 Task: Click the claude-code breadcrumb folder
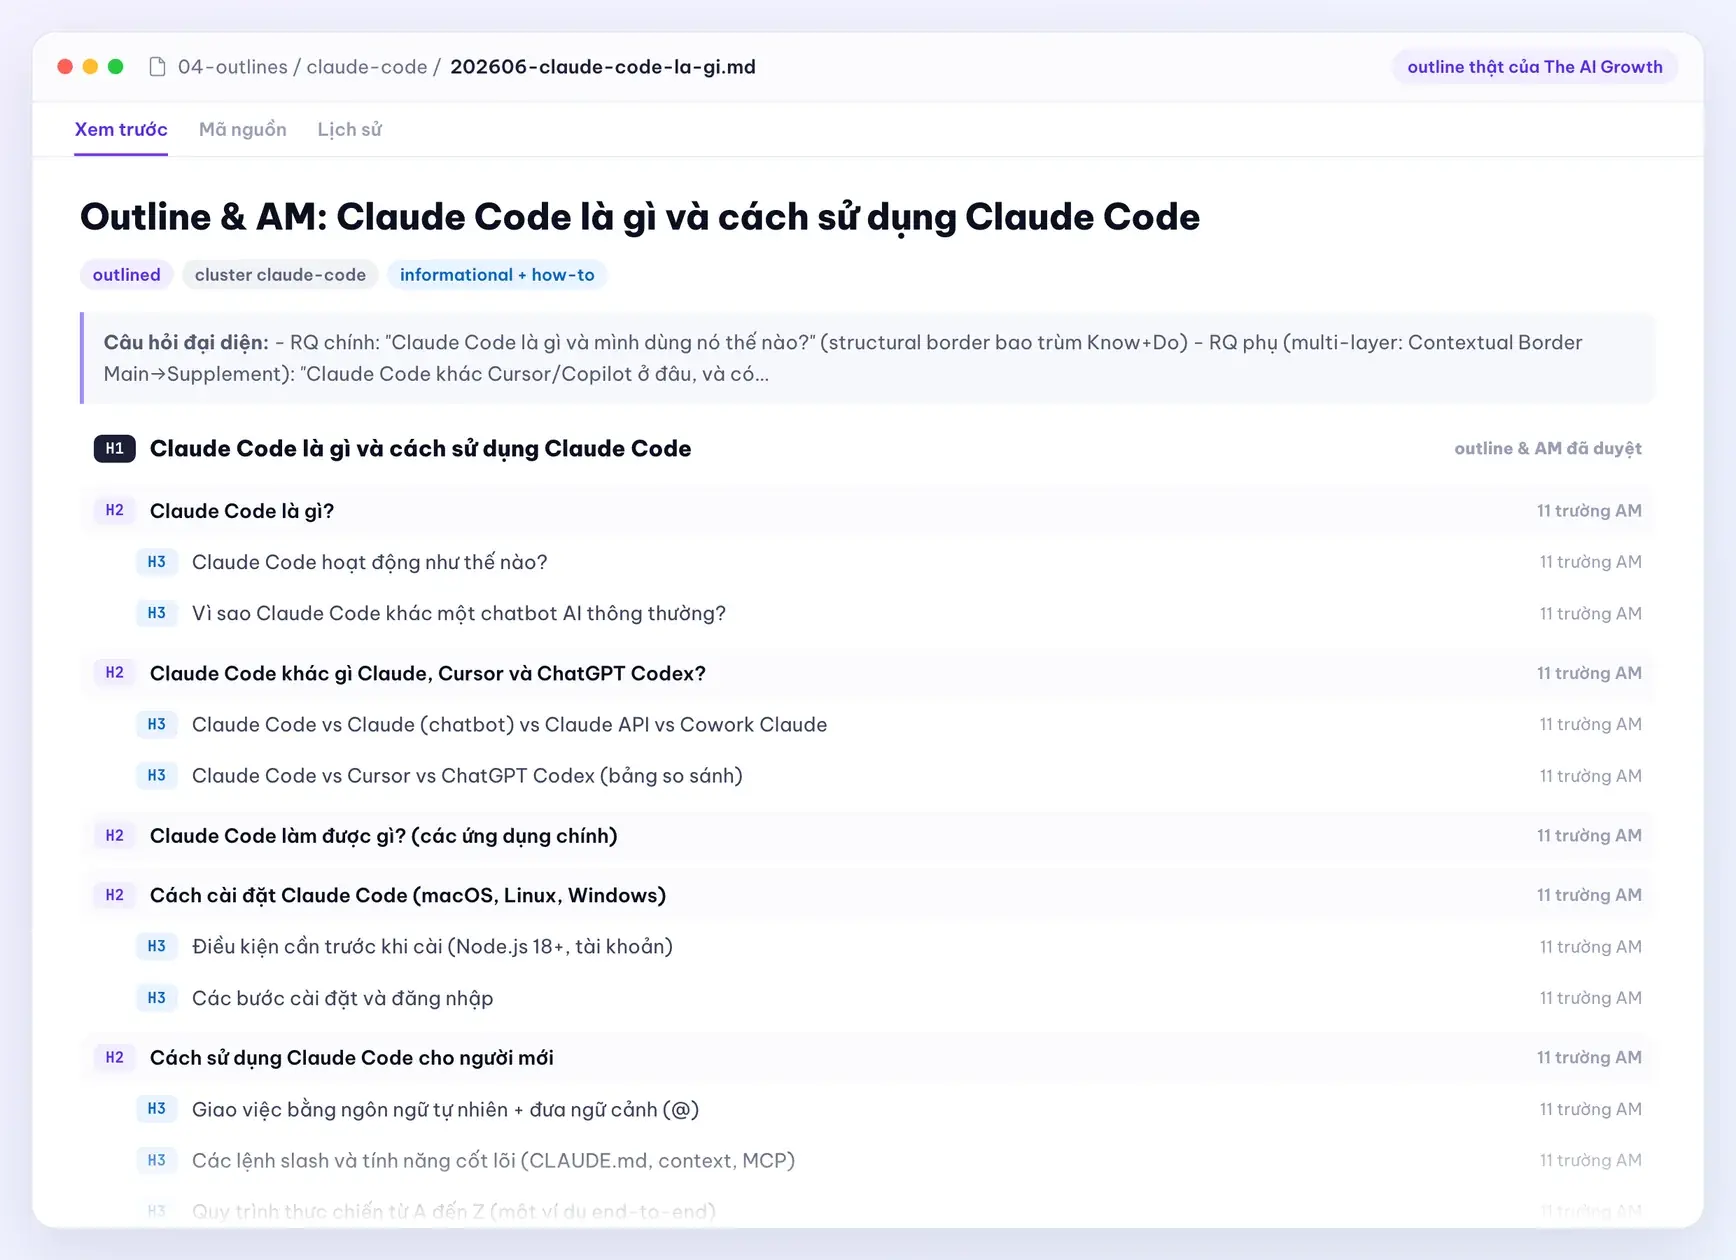click(367, 67)
